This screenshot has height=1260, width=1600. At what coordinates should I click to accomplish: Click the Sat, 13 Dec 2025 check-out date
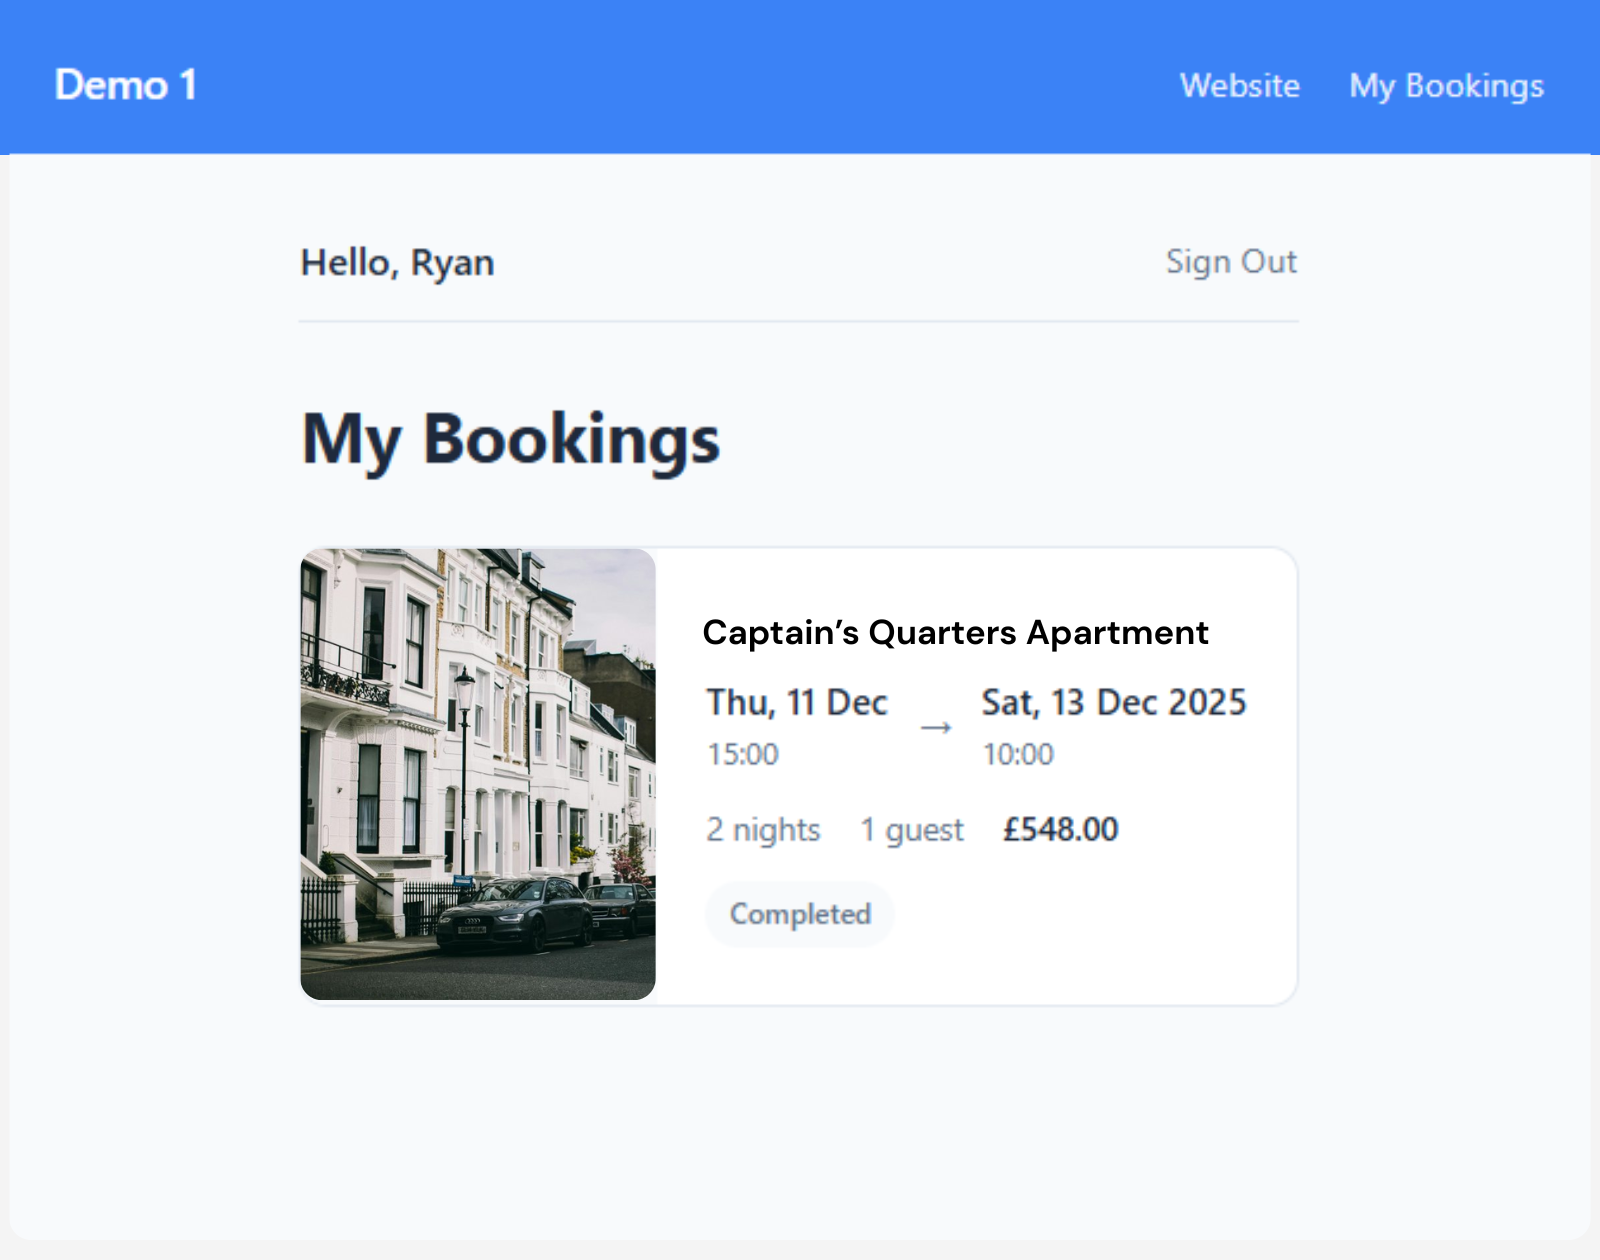[x=1113, y=703]
